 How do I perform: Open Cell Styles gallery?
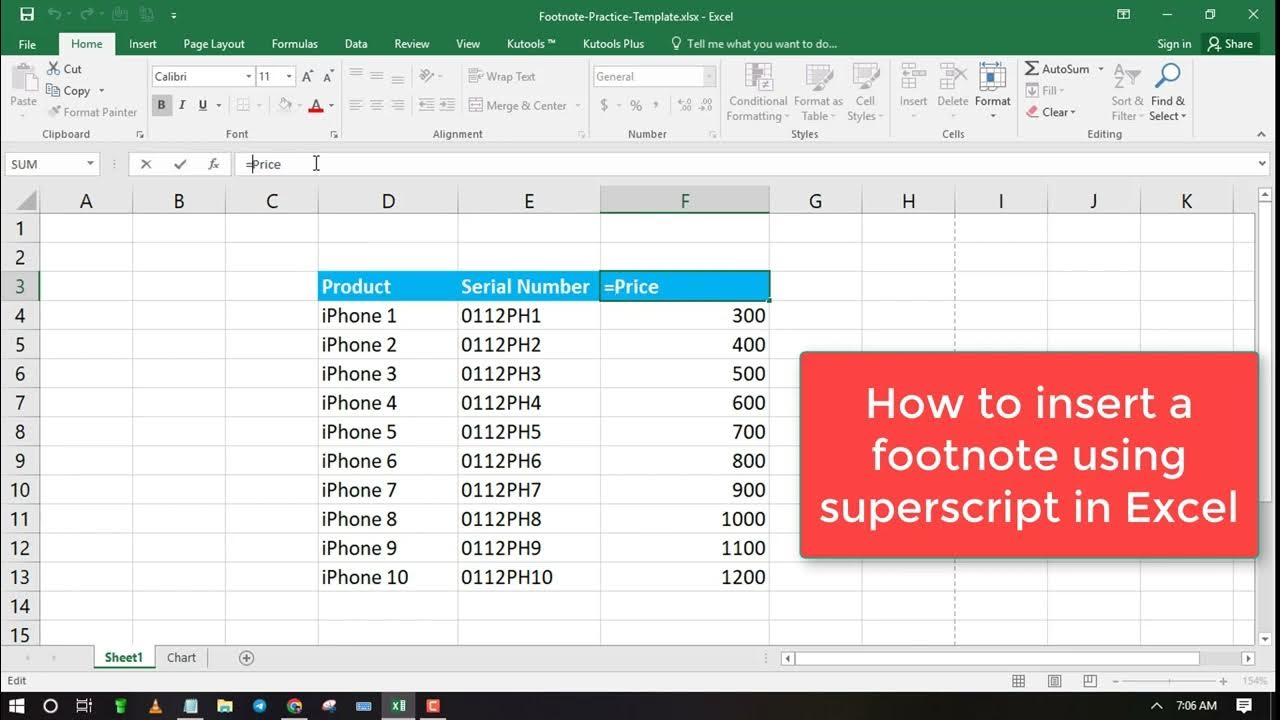[x=863, y=92]
